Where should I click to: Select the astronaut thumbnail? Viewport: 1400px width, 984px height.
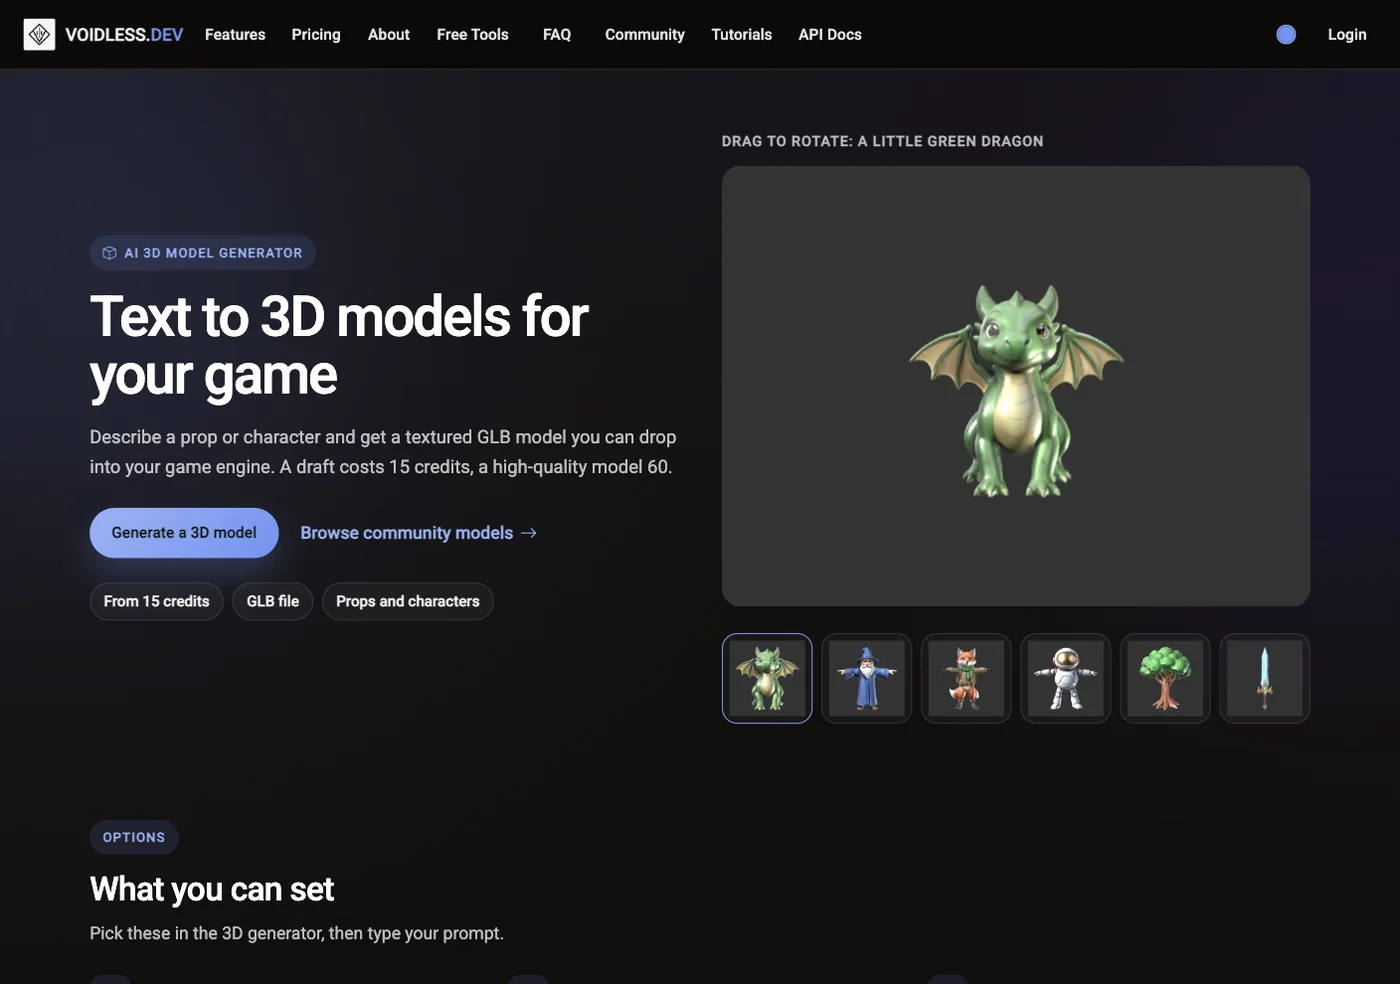1066,678
